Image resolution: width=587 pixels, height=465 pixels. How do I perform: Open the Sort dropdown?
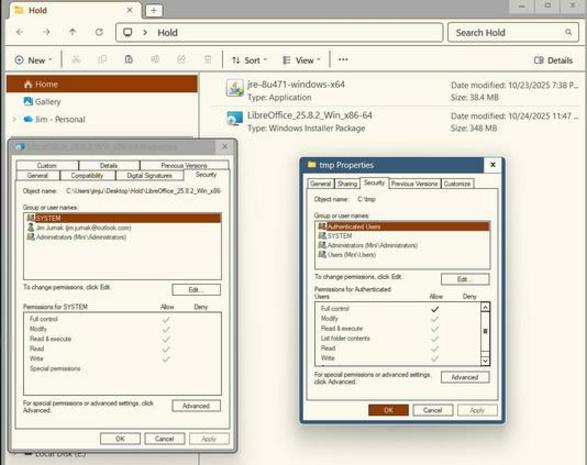(x=249, y=60)
